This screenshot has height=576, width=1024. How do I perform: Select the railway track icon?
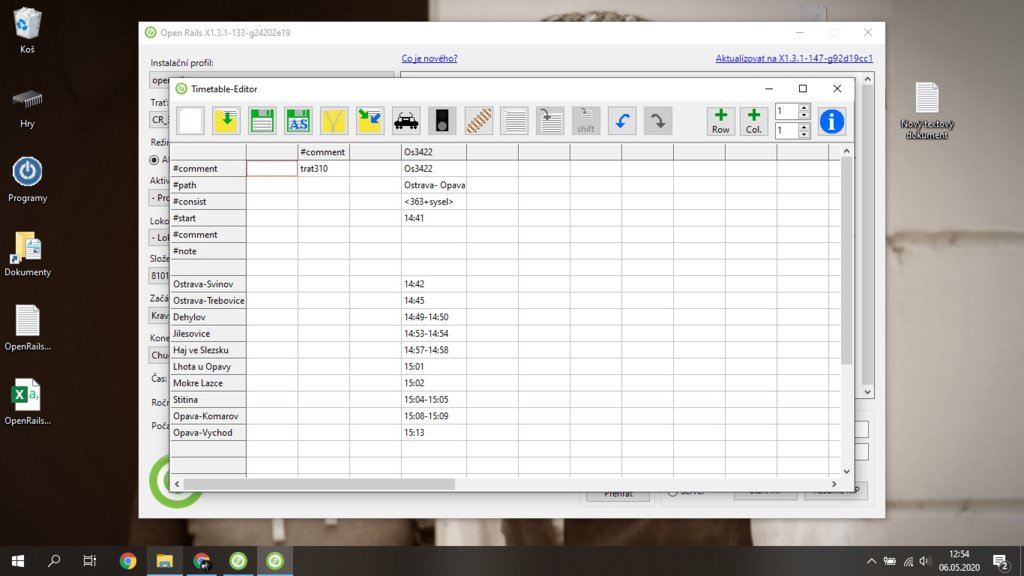coord(479,121)
